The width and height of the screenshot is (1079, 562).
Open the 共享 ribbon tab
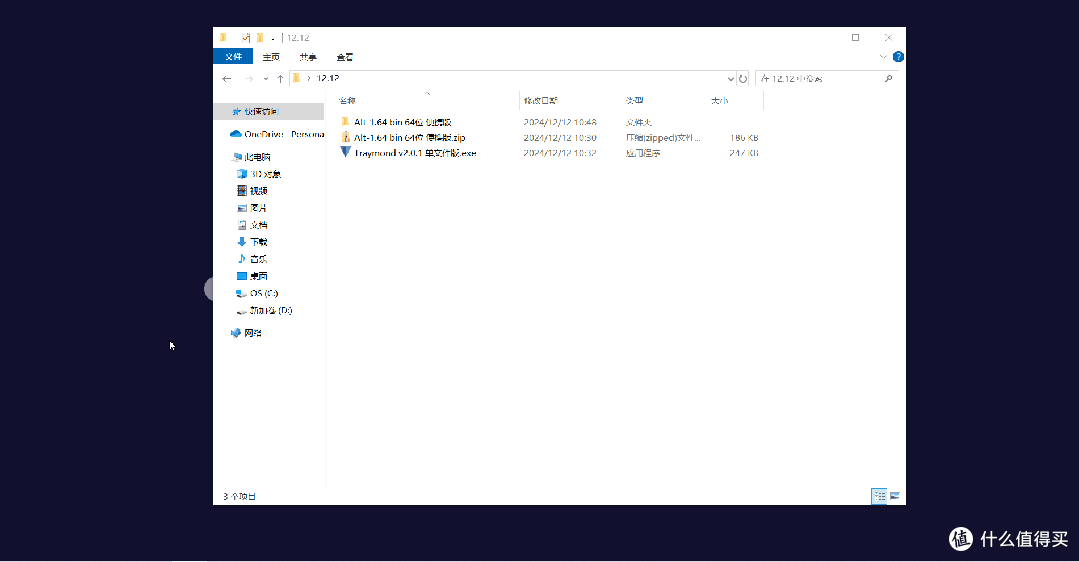tap(308, 57)
